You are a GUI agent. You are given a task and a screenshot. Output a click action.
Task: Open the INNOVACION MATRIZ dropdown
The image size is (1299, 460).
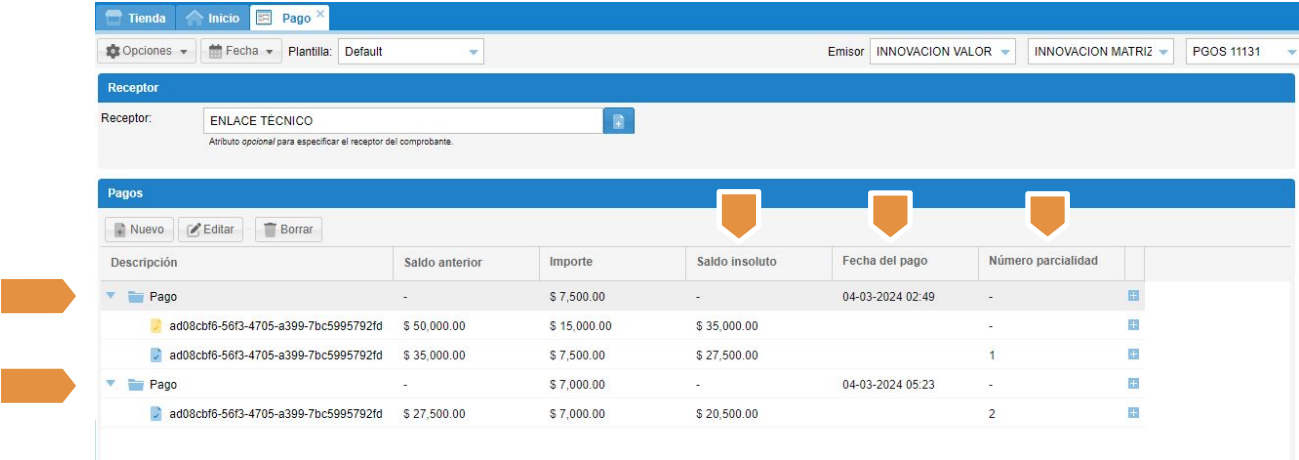point(1162,52)
